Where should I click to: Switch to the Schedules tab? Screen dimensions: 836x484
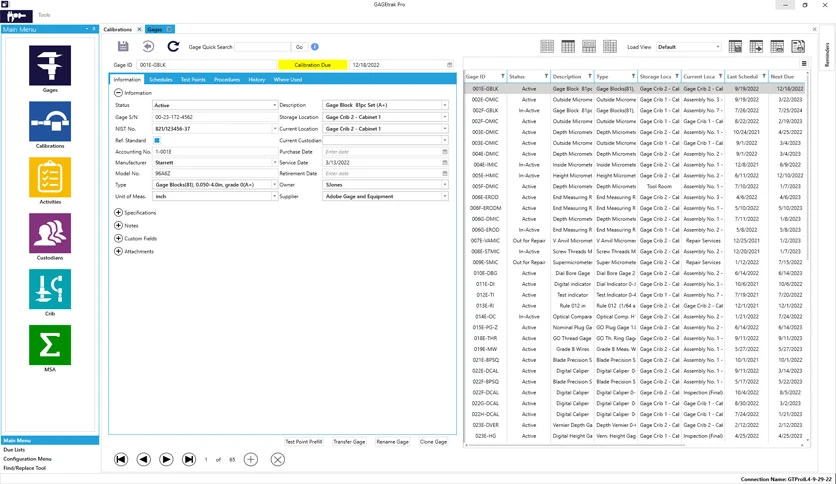160,79
